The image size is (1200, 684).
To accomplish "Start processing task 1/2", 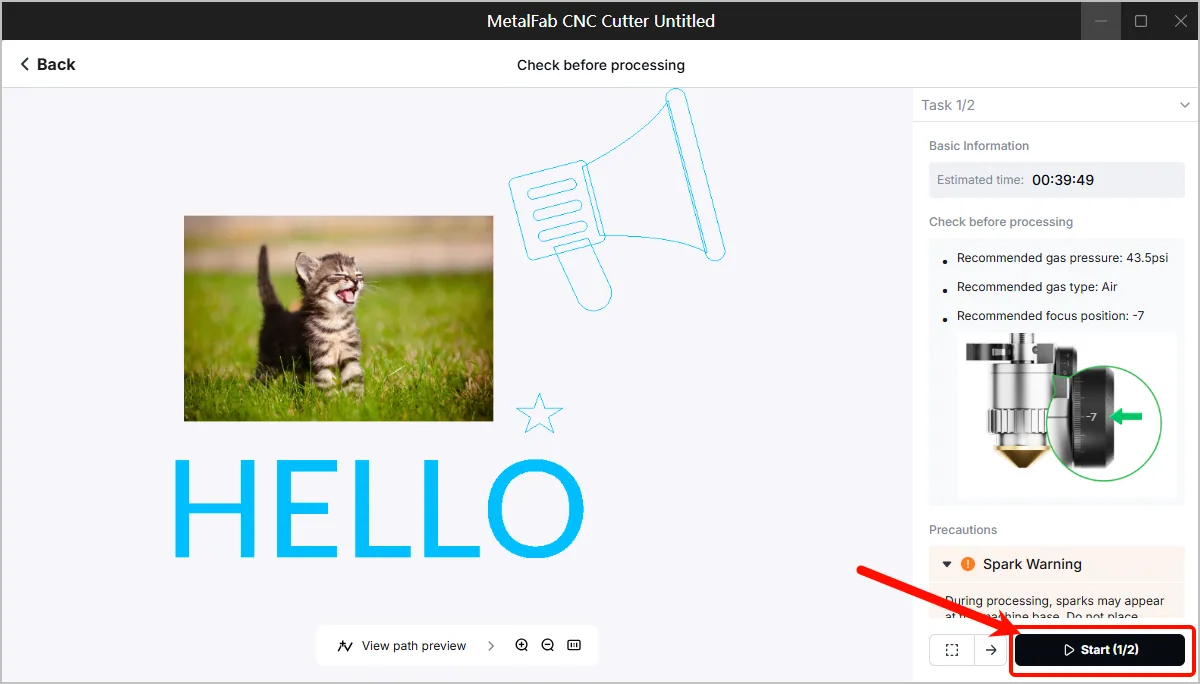I will (x=1100, y=650).
